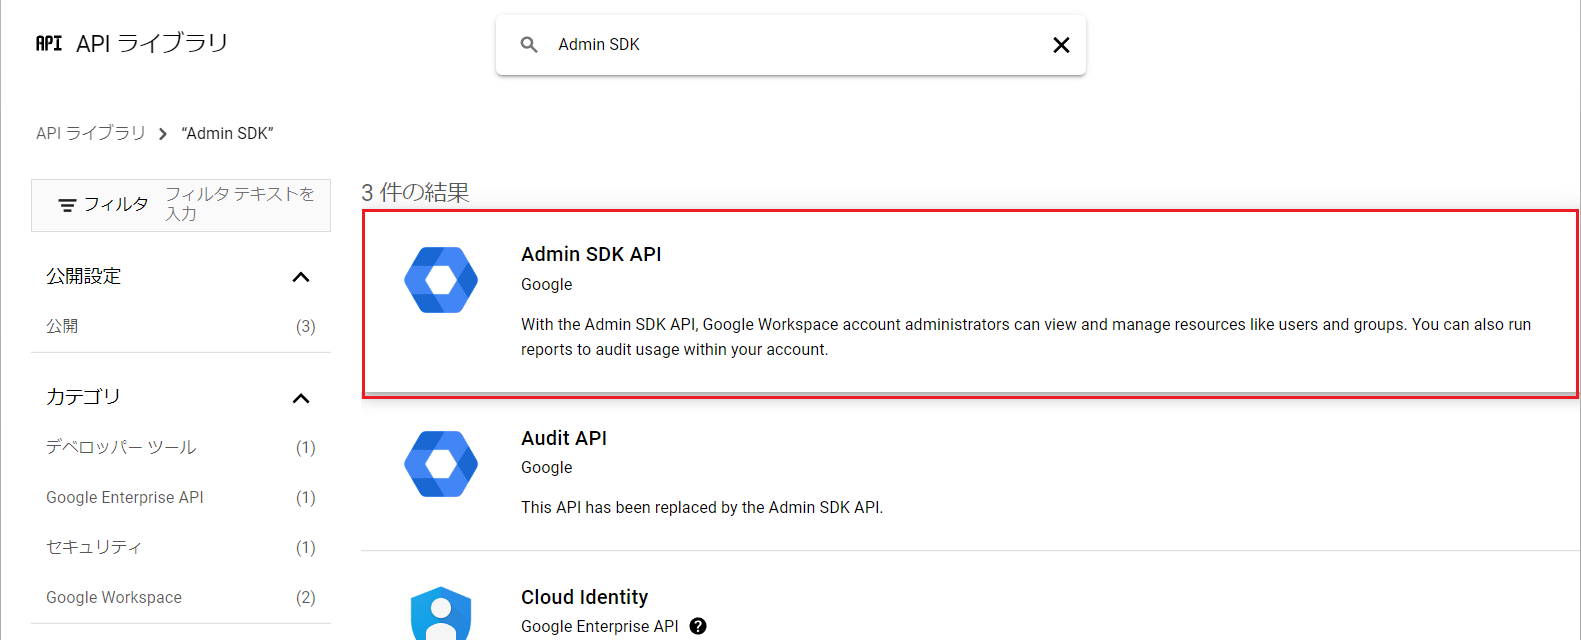This screenshot has height=640, width=1581.
Task: Show help for Google Enterprise API
Action: pos(698,626)
